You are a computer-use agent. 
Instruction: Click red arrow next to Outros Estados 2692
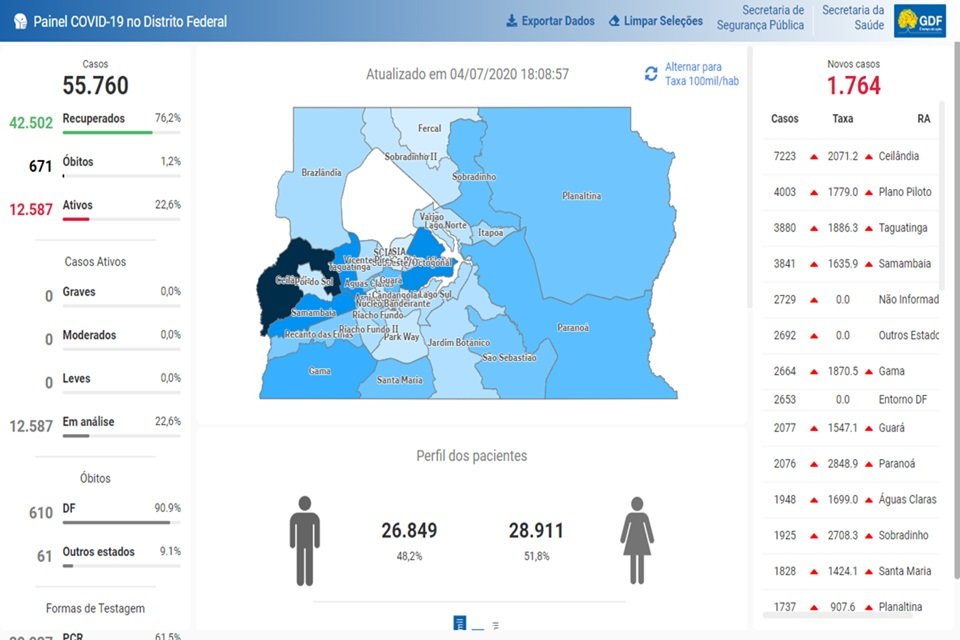814,336
